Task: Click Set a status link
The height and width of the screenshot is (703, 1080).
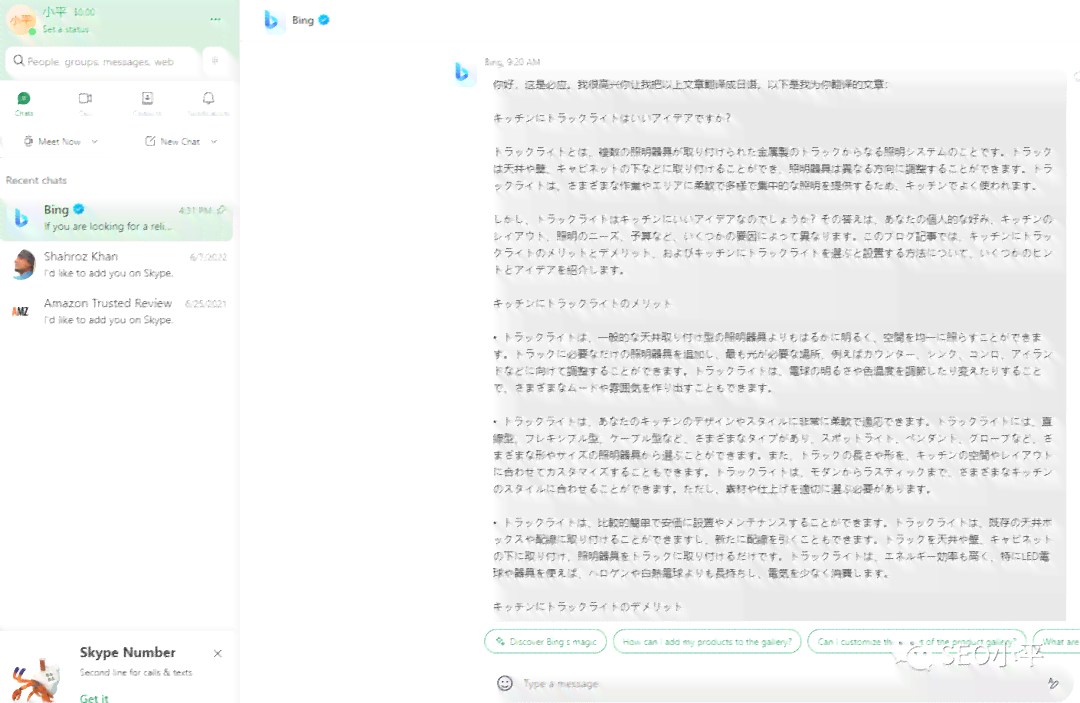Action: tap(65, 30)
